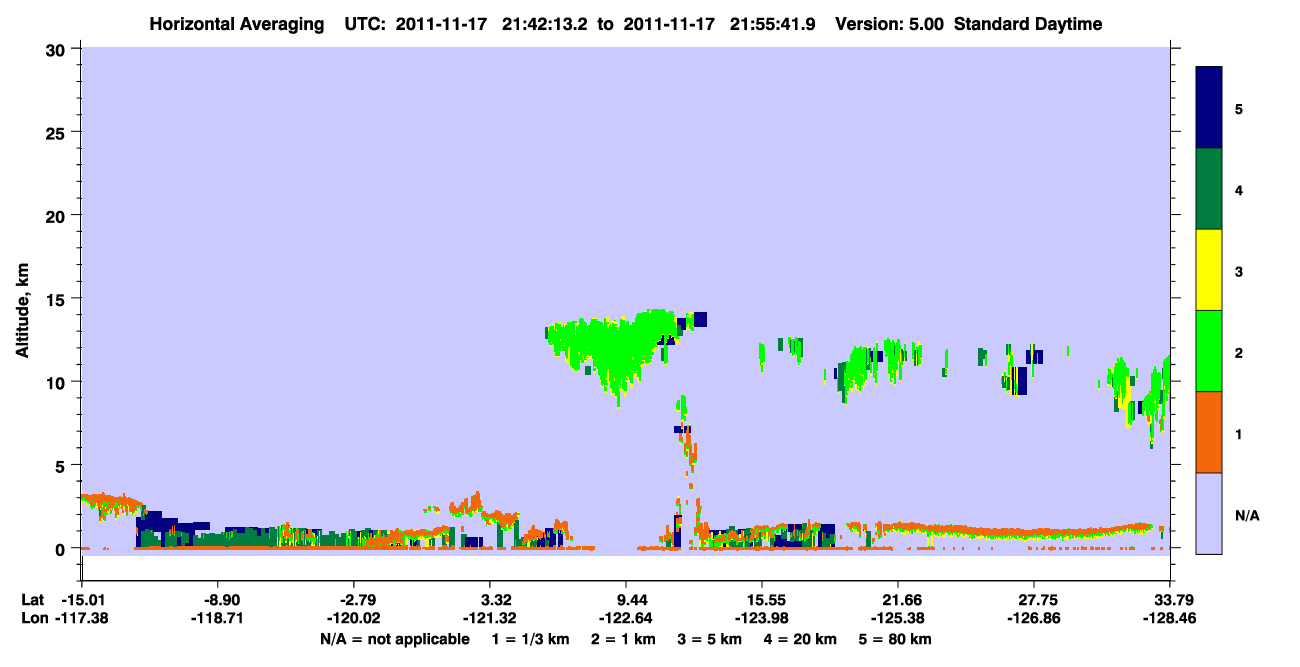Viewport: 1300px width, 667px height.
Task: Click the longitude value '-122.64'
Action: pos(626,618)
